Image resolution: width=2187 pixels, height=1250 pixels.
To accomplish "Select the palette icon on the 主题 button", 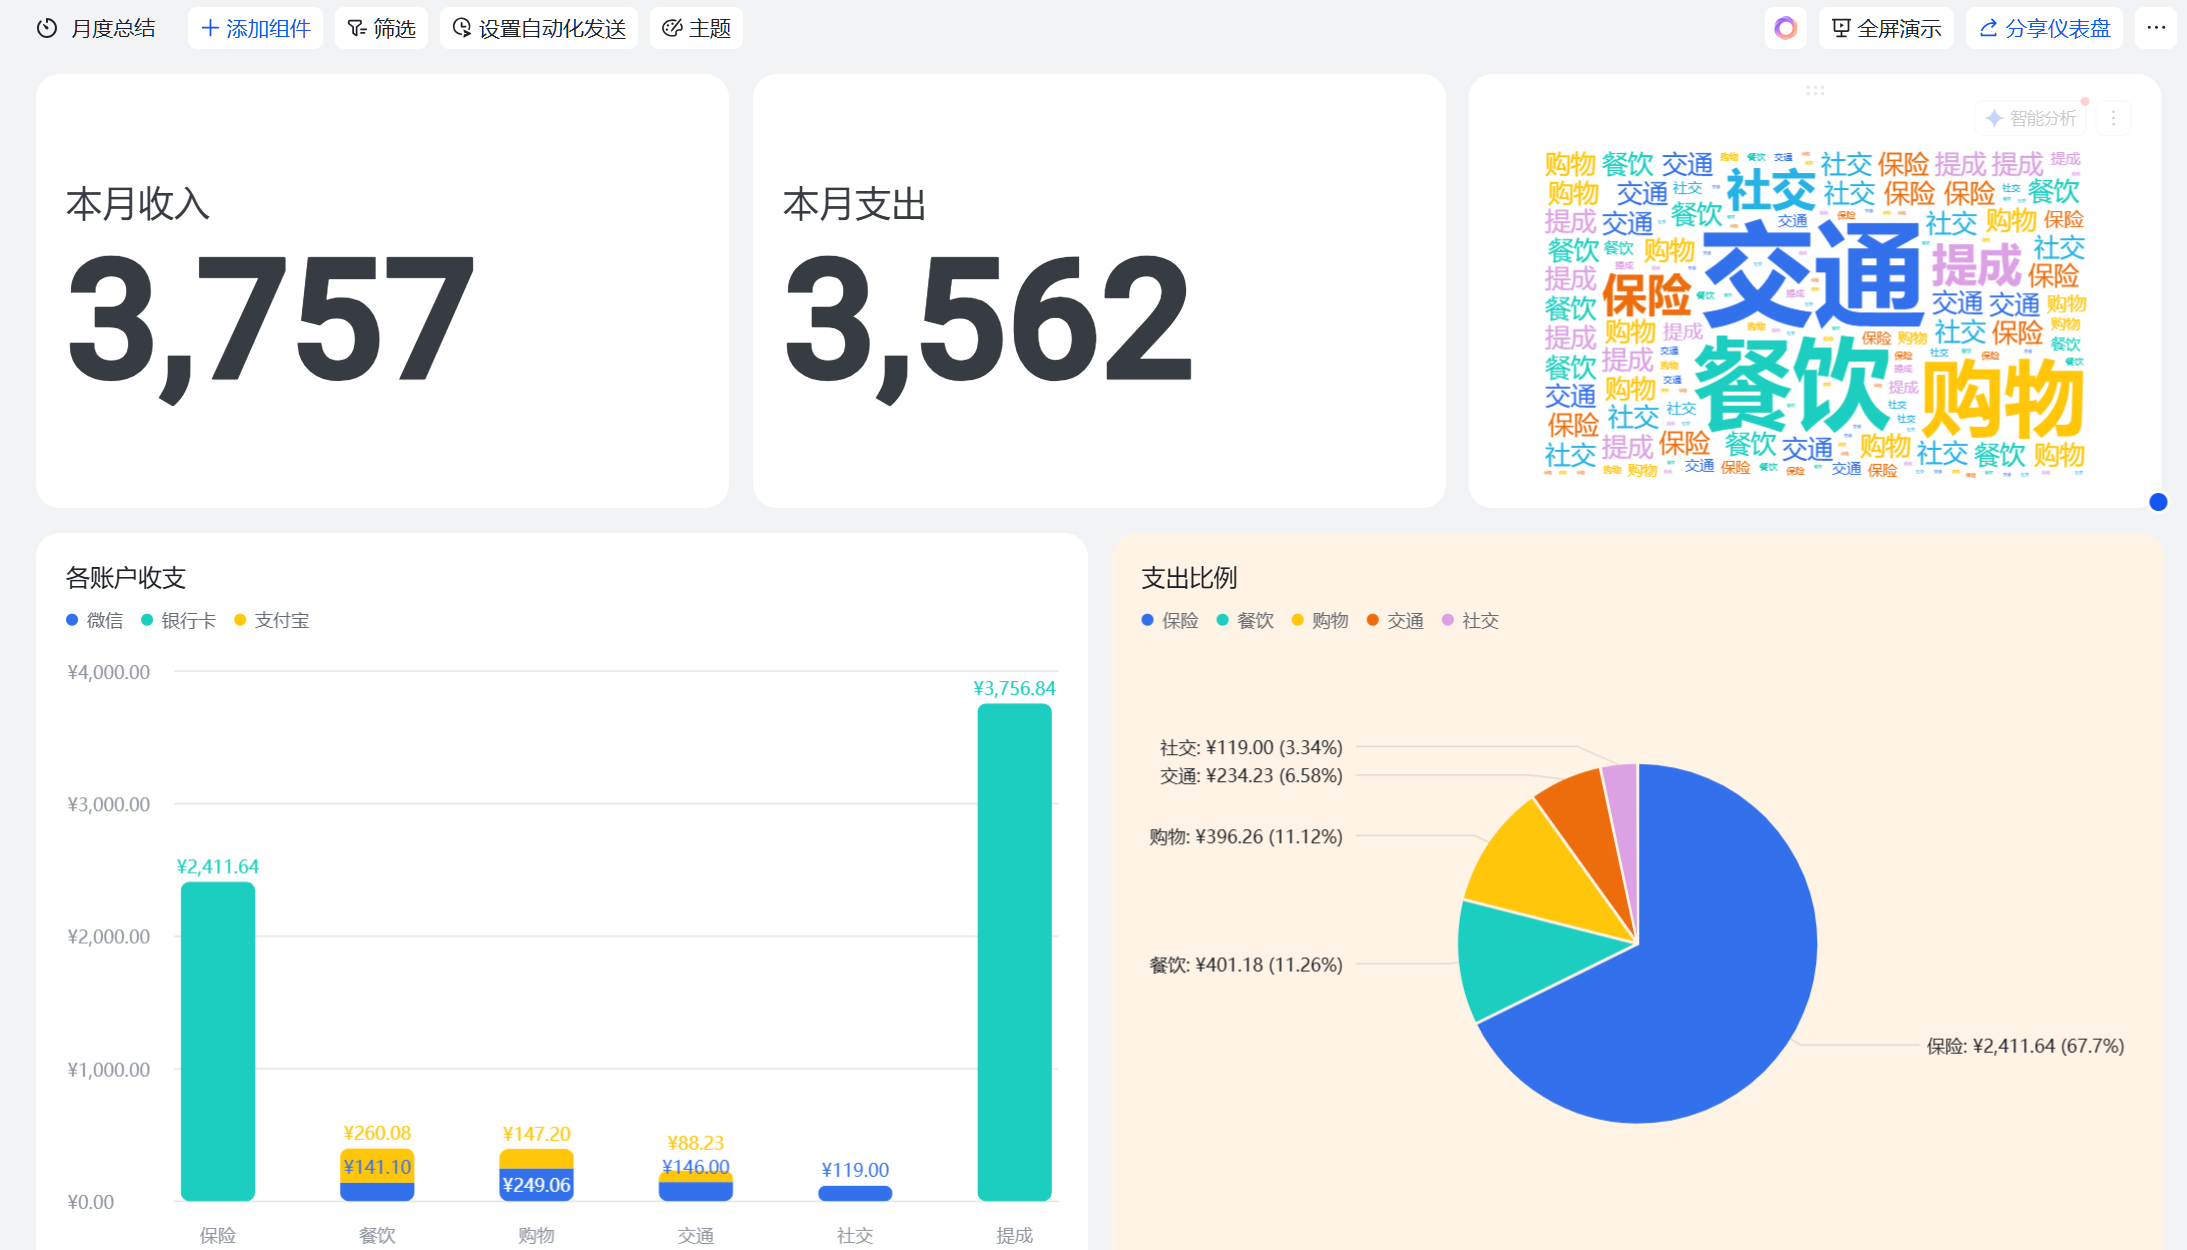I will point(671,28).
